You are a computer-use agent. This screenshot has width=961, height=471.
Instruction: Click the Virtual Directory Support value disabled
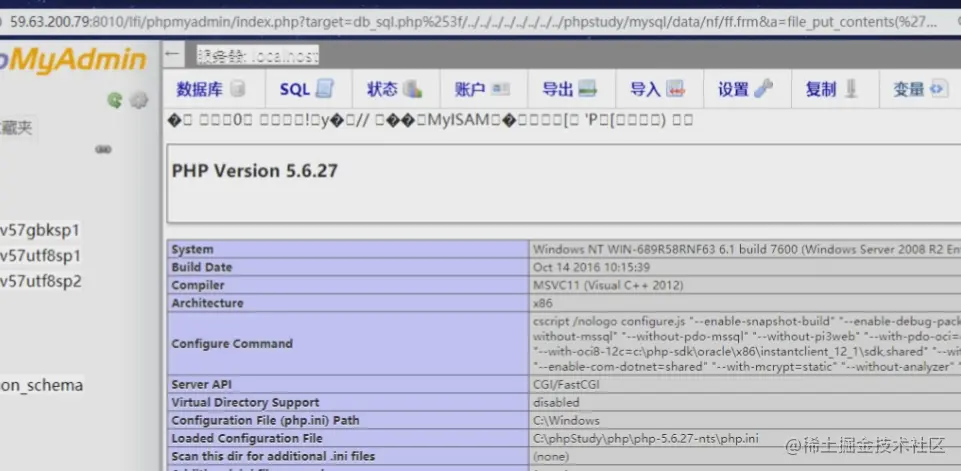[x=556, y=402]
